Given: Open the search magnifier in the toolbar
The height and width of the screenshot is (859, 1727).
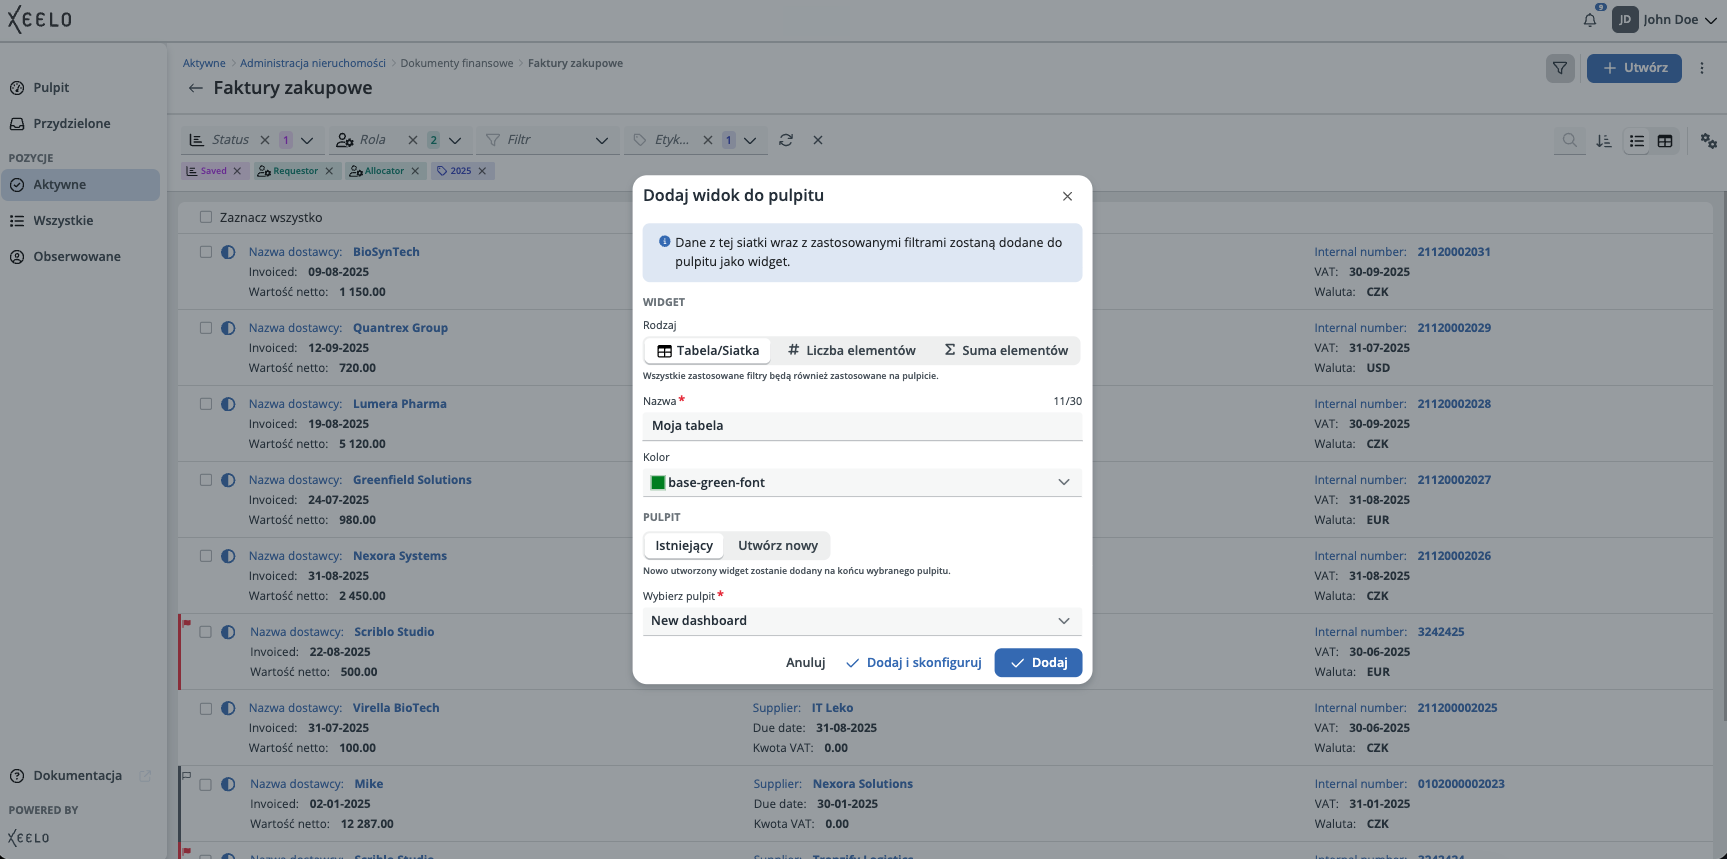Looking at the screenshot, I should [x=1570, y=141].
